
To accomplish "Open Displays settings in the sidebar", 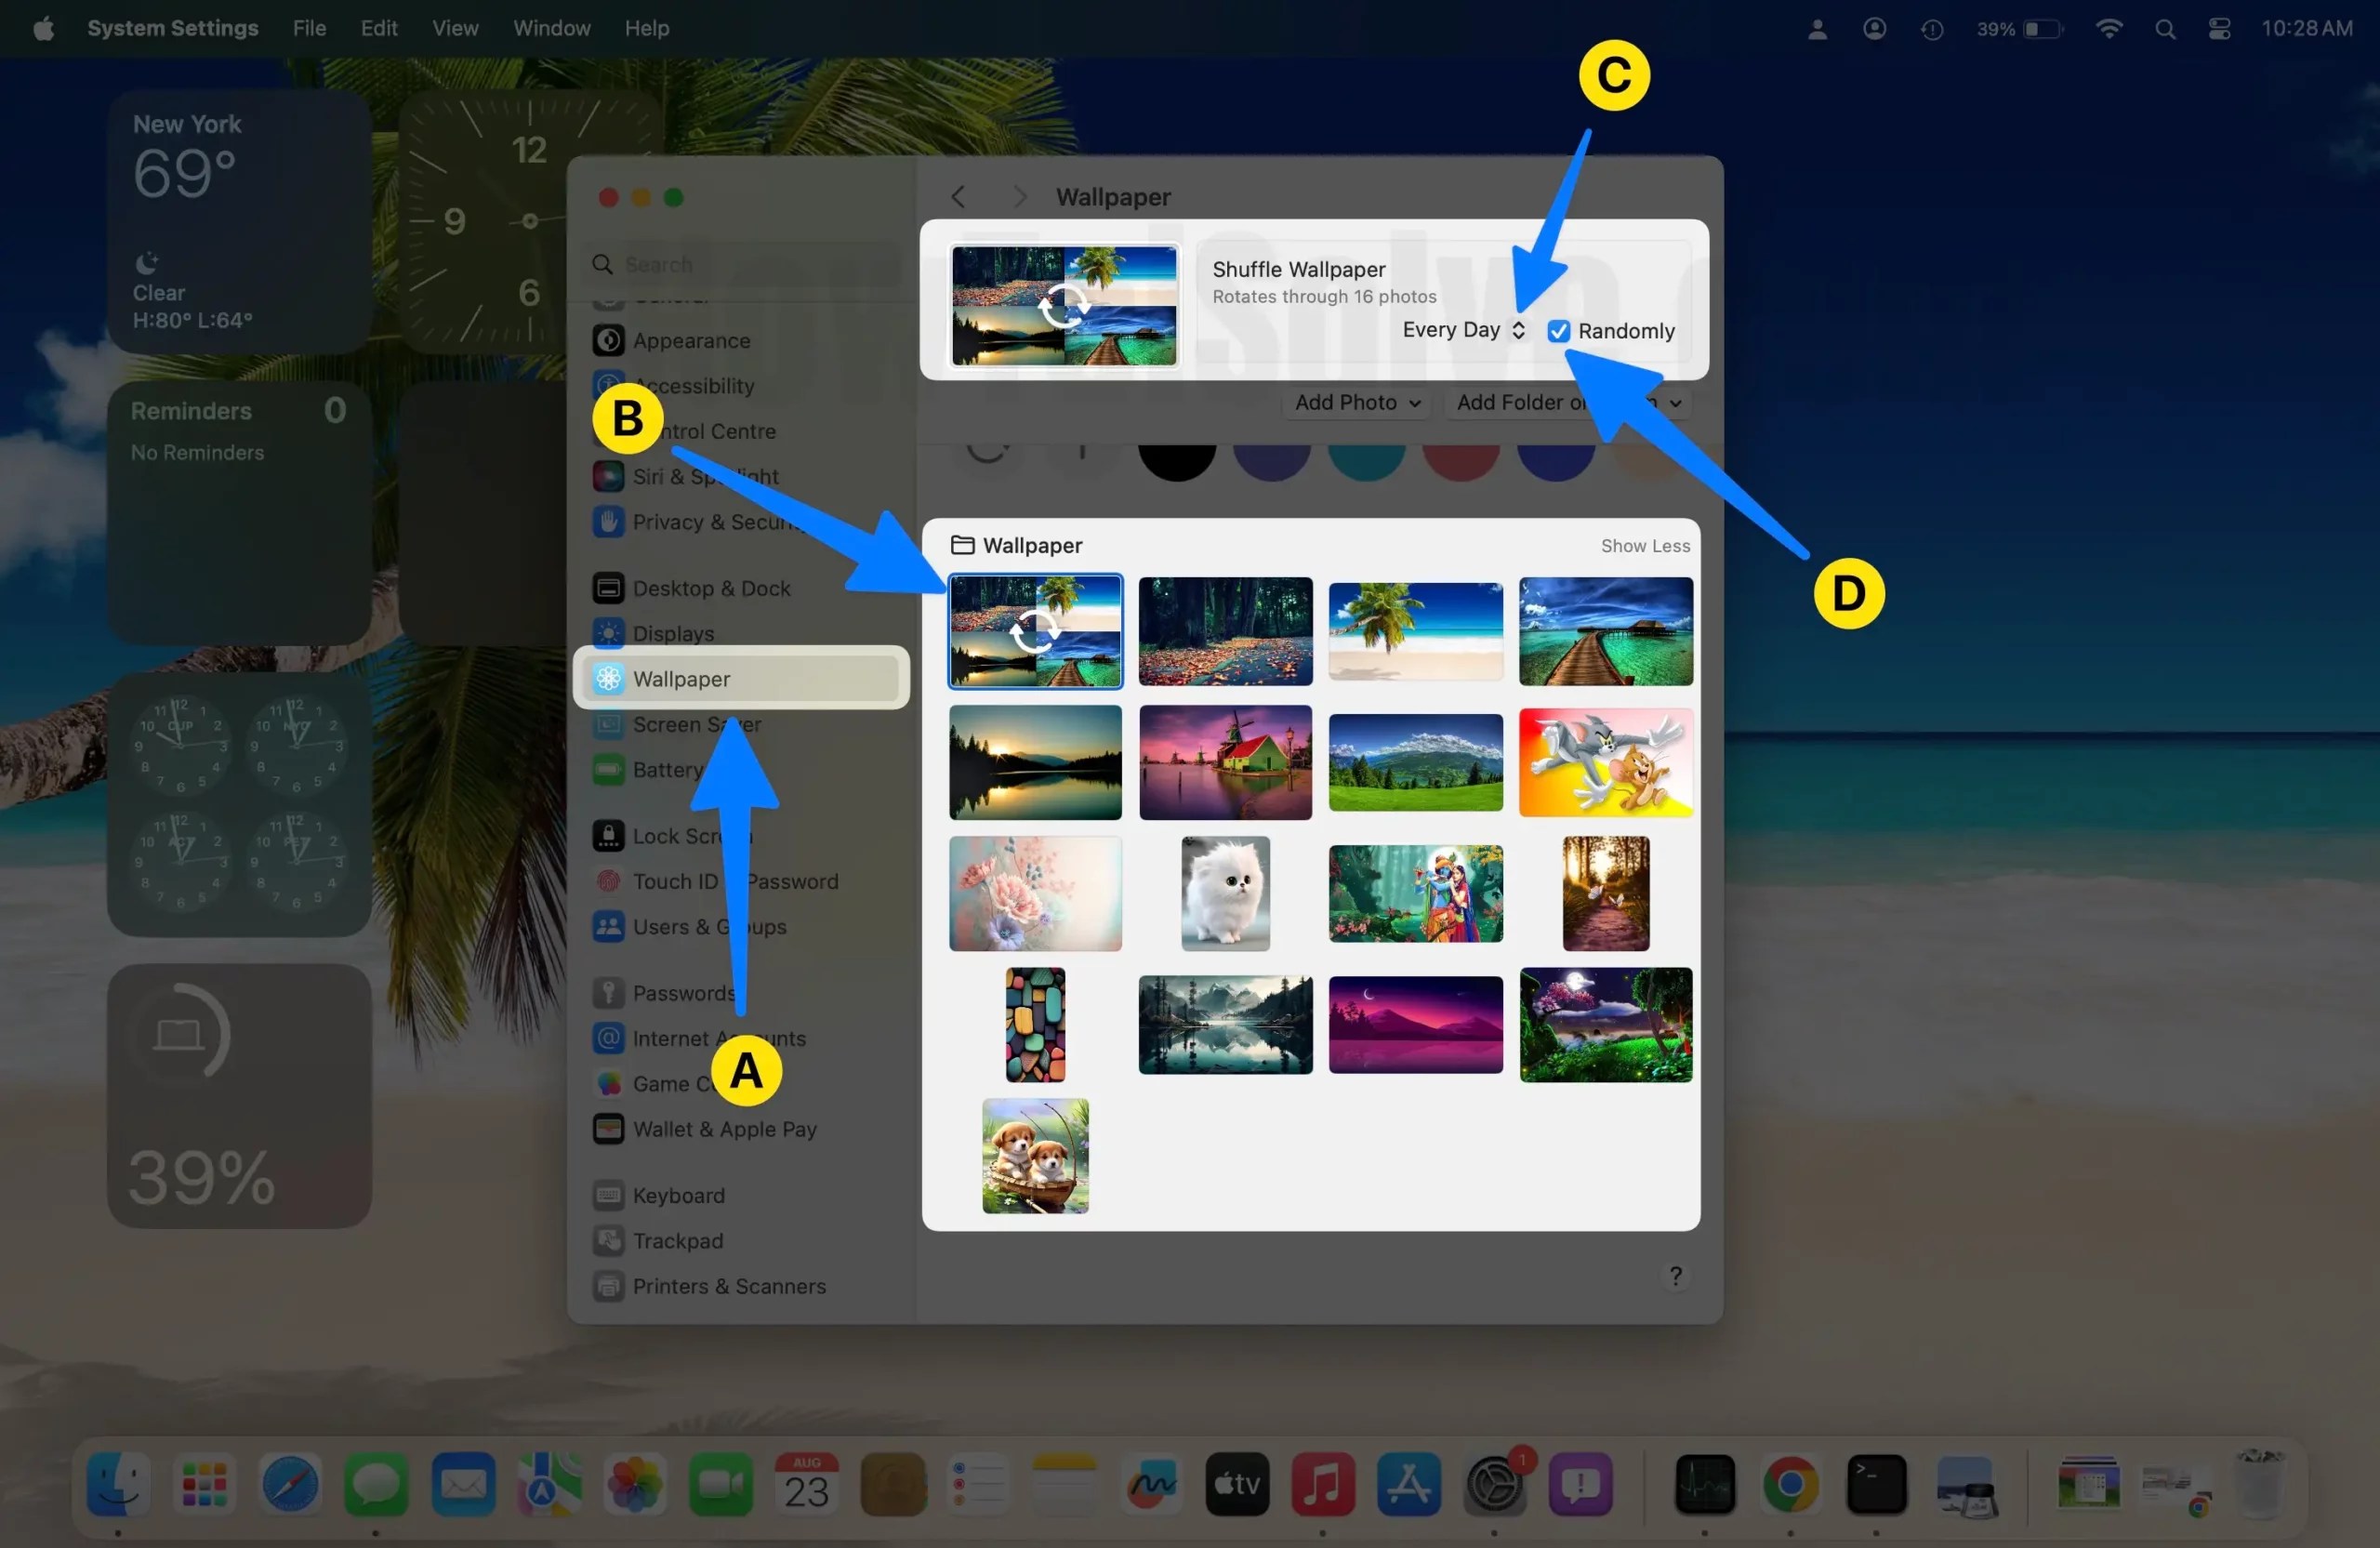I will 677,632.
